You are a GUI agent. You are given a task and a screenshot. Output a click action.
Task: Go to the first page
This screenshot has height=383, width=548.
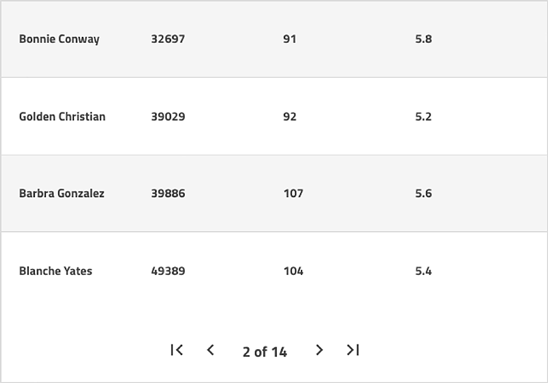pos(177,350)
